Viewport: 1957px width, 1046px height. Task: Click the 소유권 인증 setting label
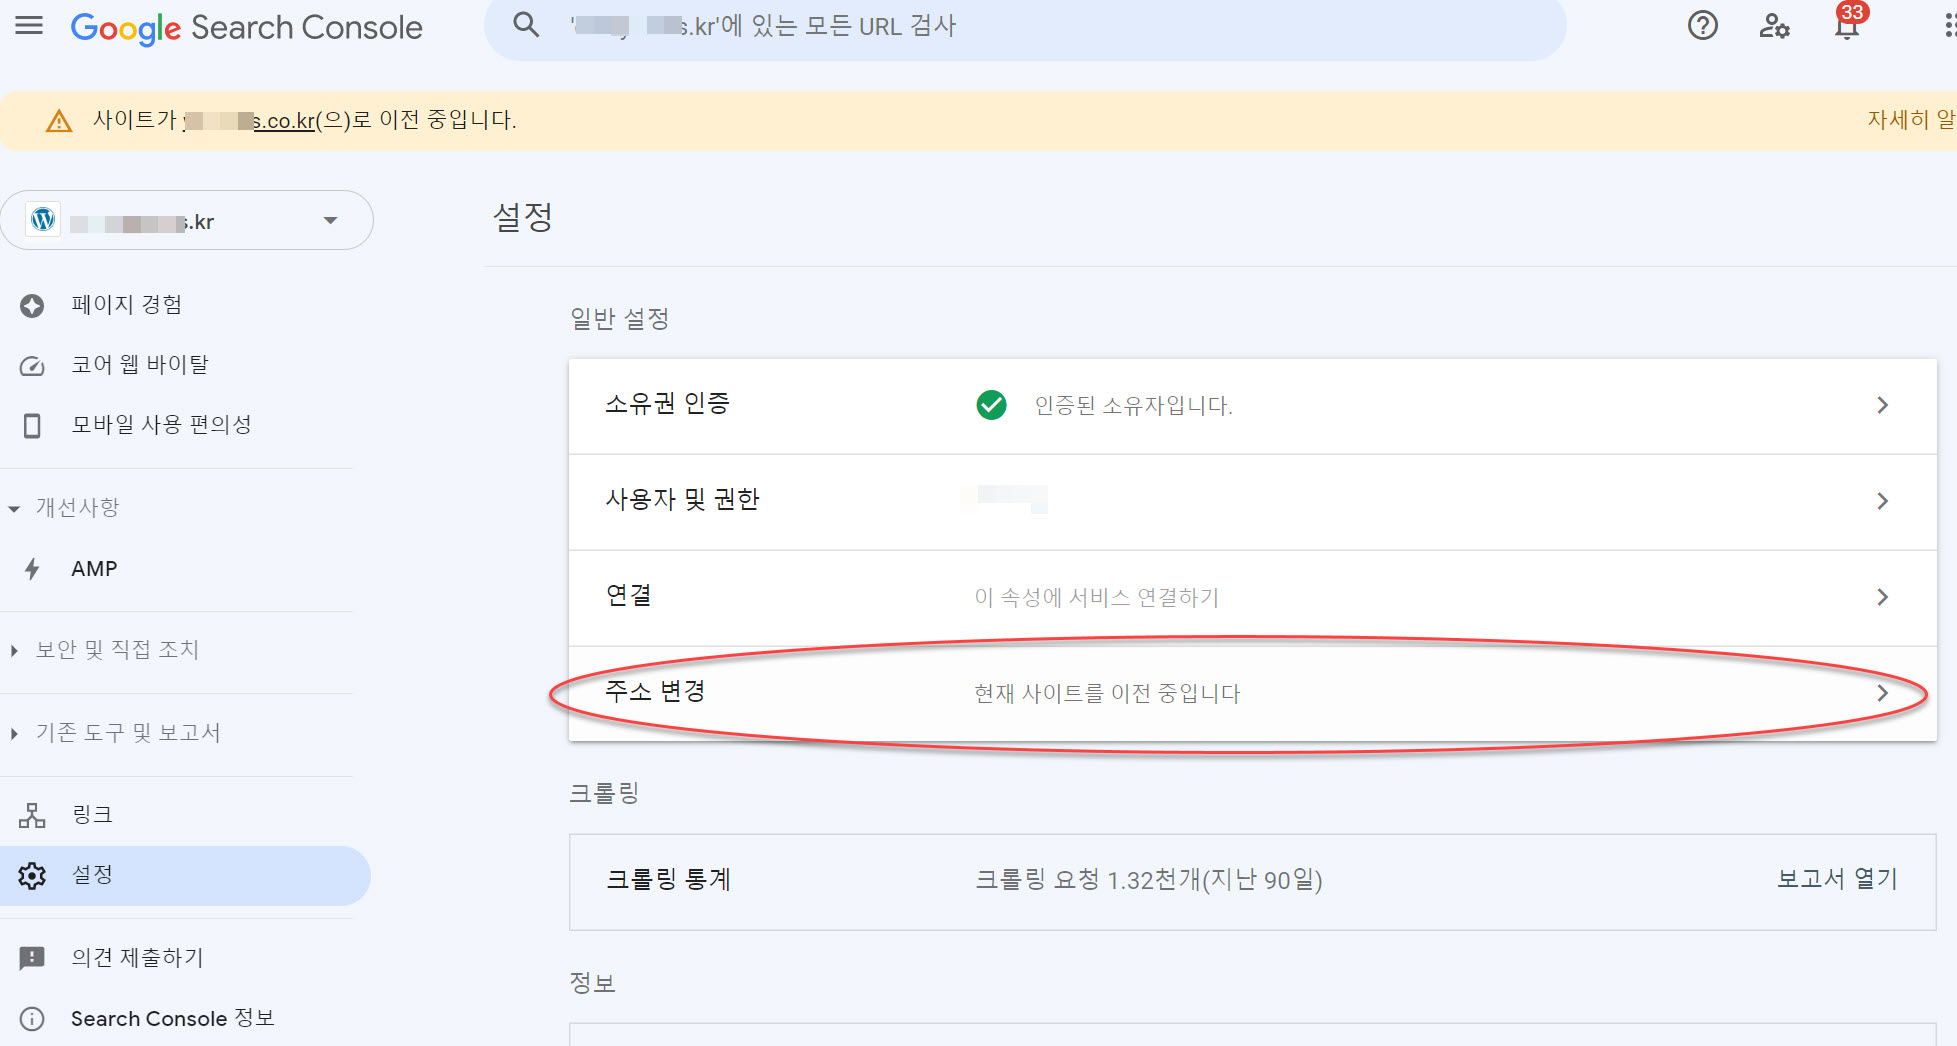click(x=667, y=404)
